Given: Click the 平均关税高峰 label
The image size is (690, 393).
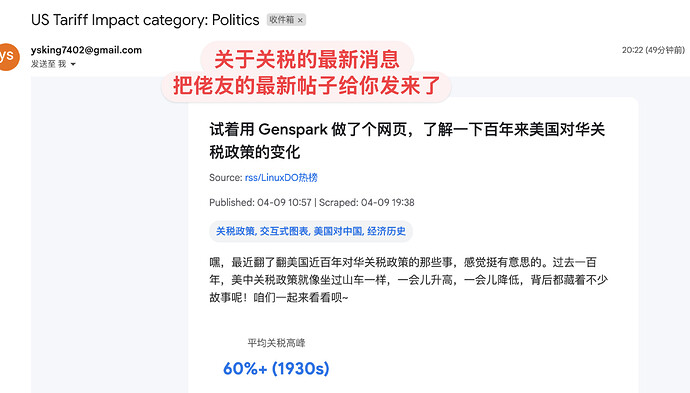Looking at the screenshot, I should tap(276, 343).
